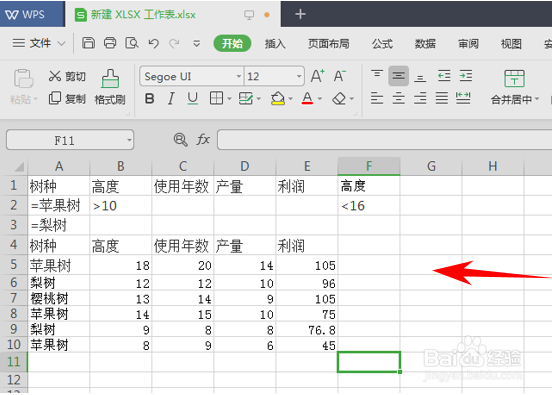
Task: Undo the last action
Action: tap(153, 44)
